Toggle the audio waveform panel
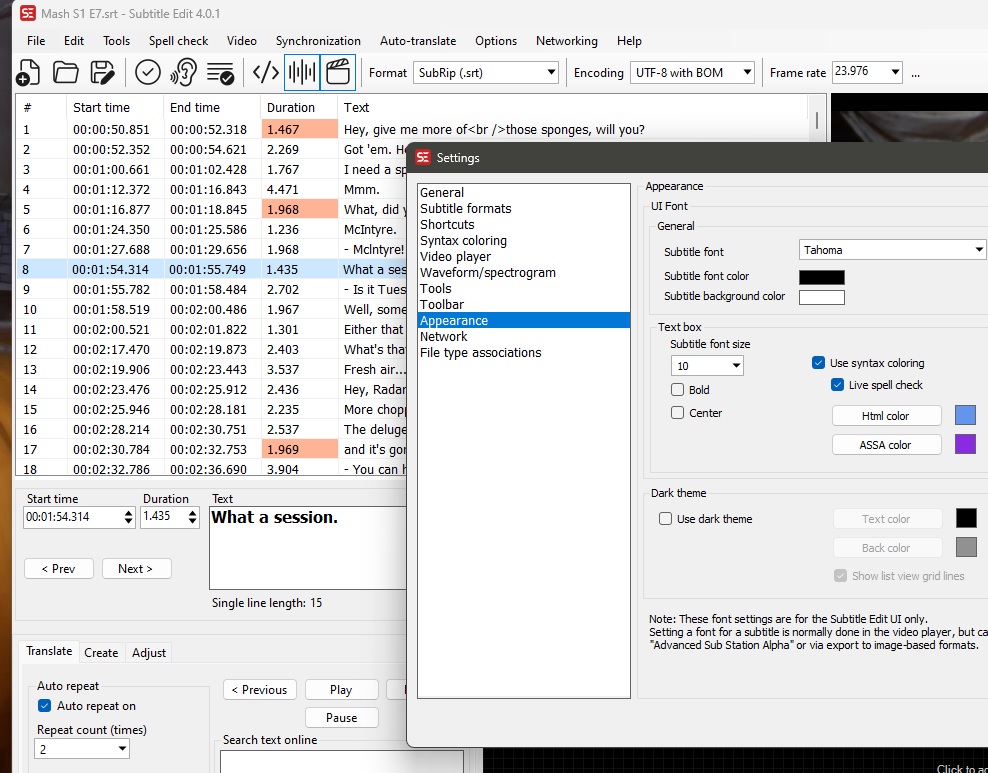The width and height of the screenshot is (988, 773). (x=300, y=72)
